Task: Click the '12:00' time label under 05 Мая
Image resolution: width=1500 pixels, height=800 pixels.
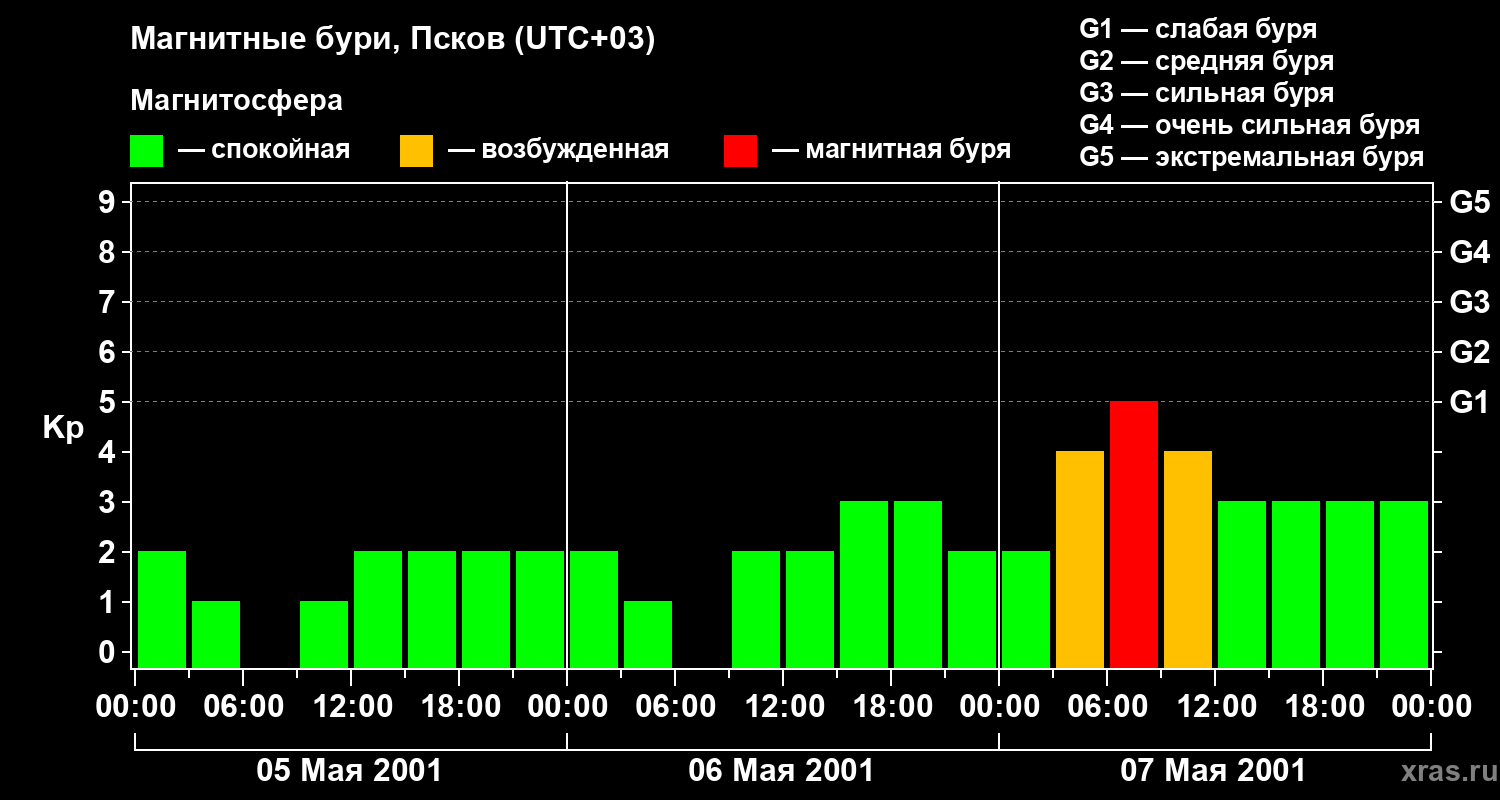Action: (x=351, y=707)
